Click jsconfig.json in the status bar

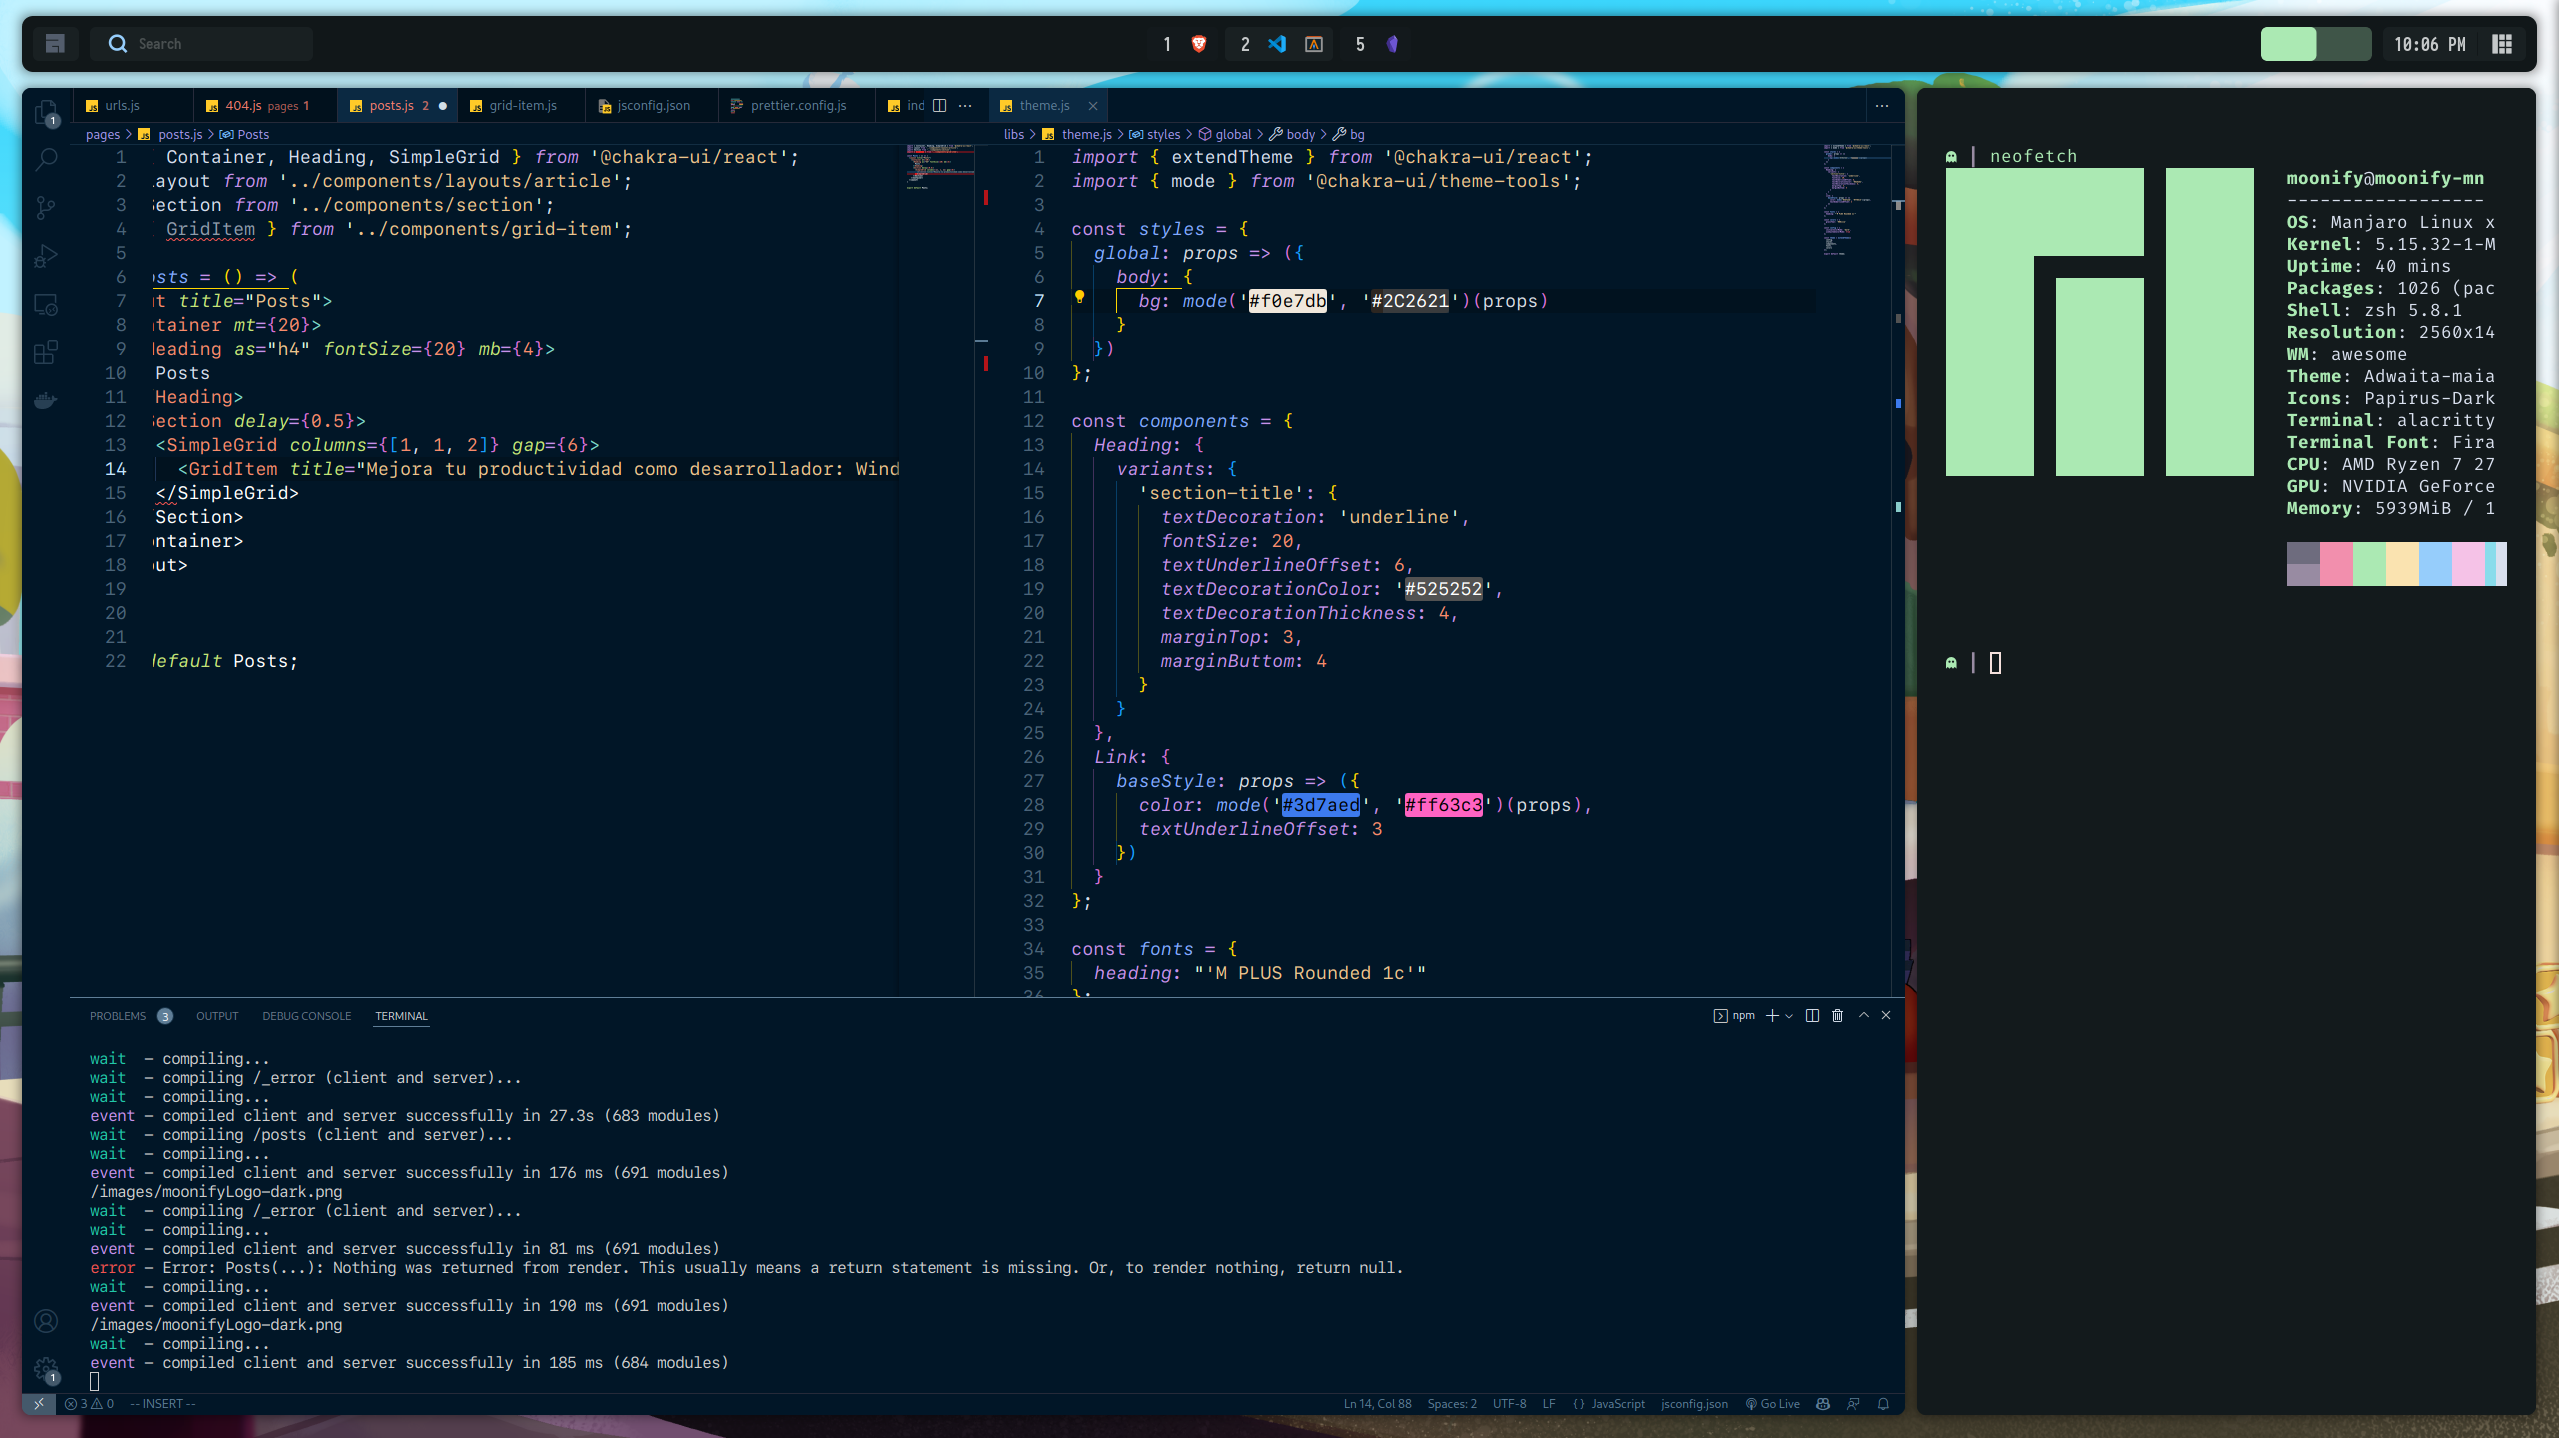tap(1694, 1404)
